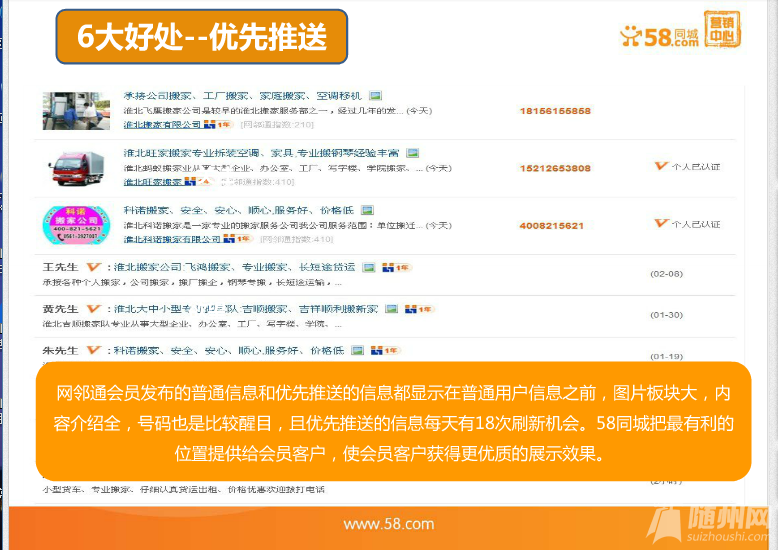Click V verified icon in 4008215621 row
Screen dimensions: 778x550
click(661, 223)
